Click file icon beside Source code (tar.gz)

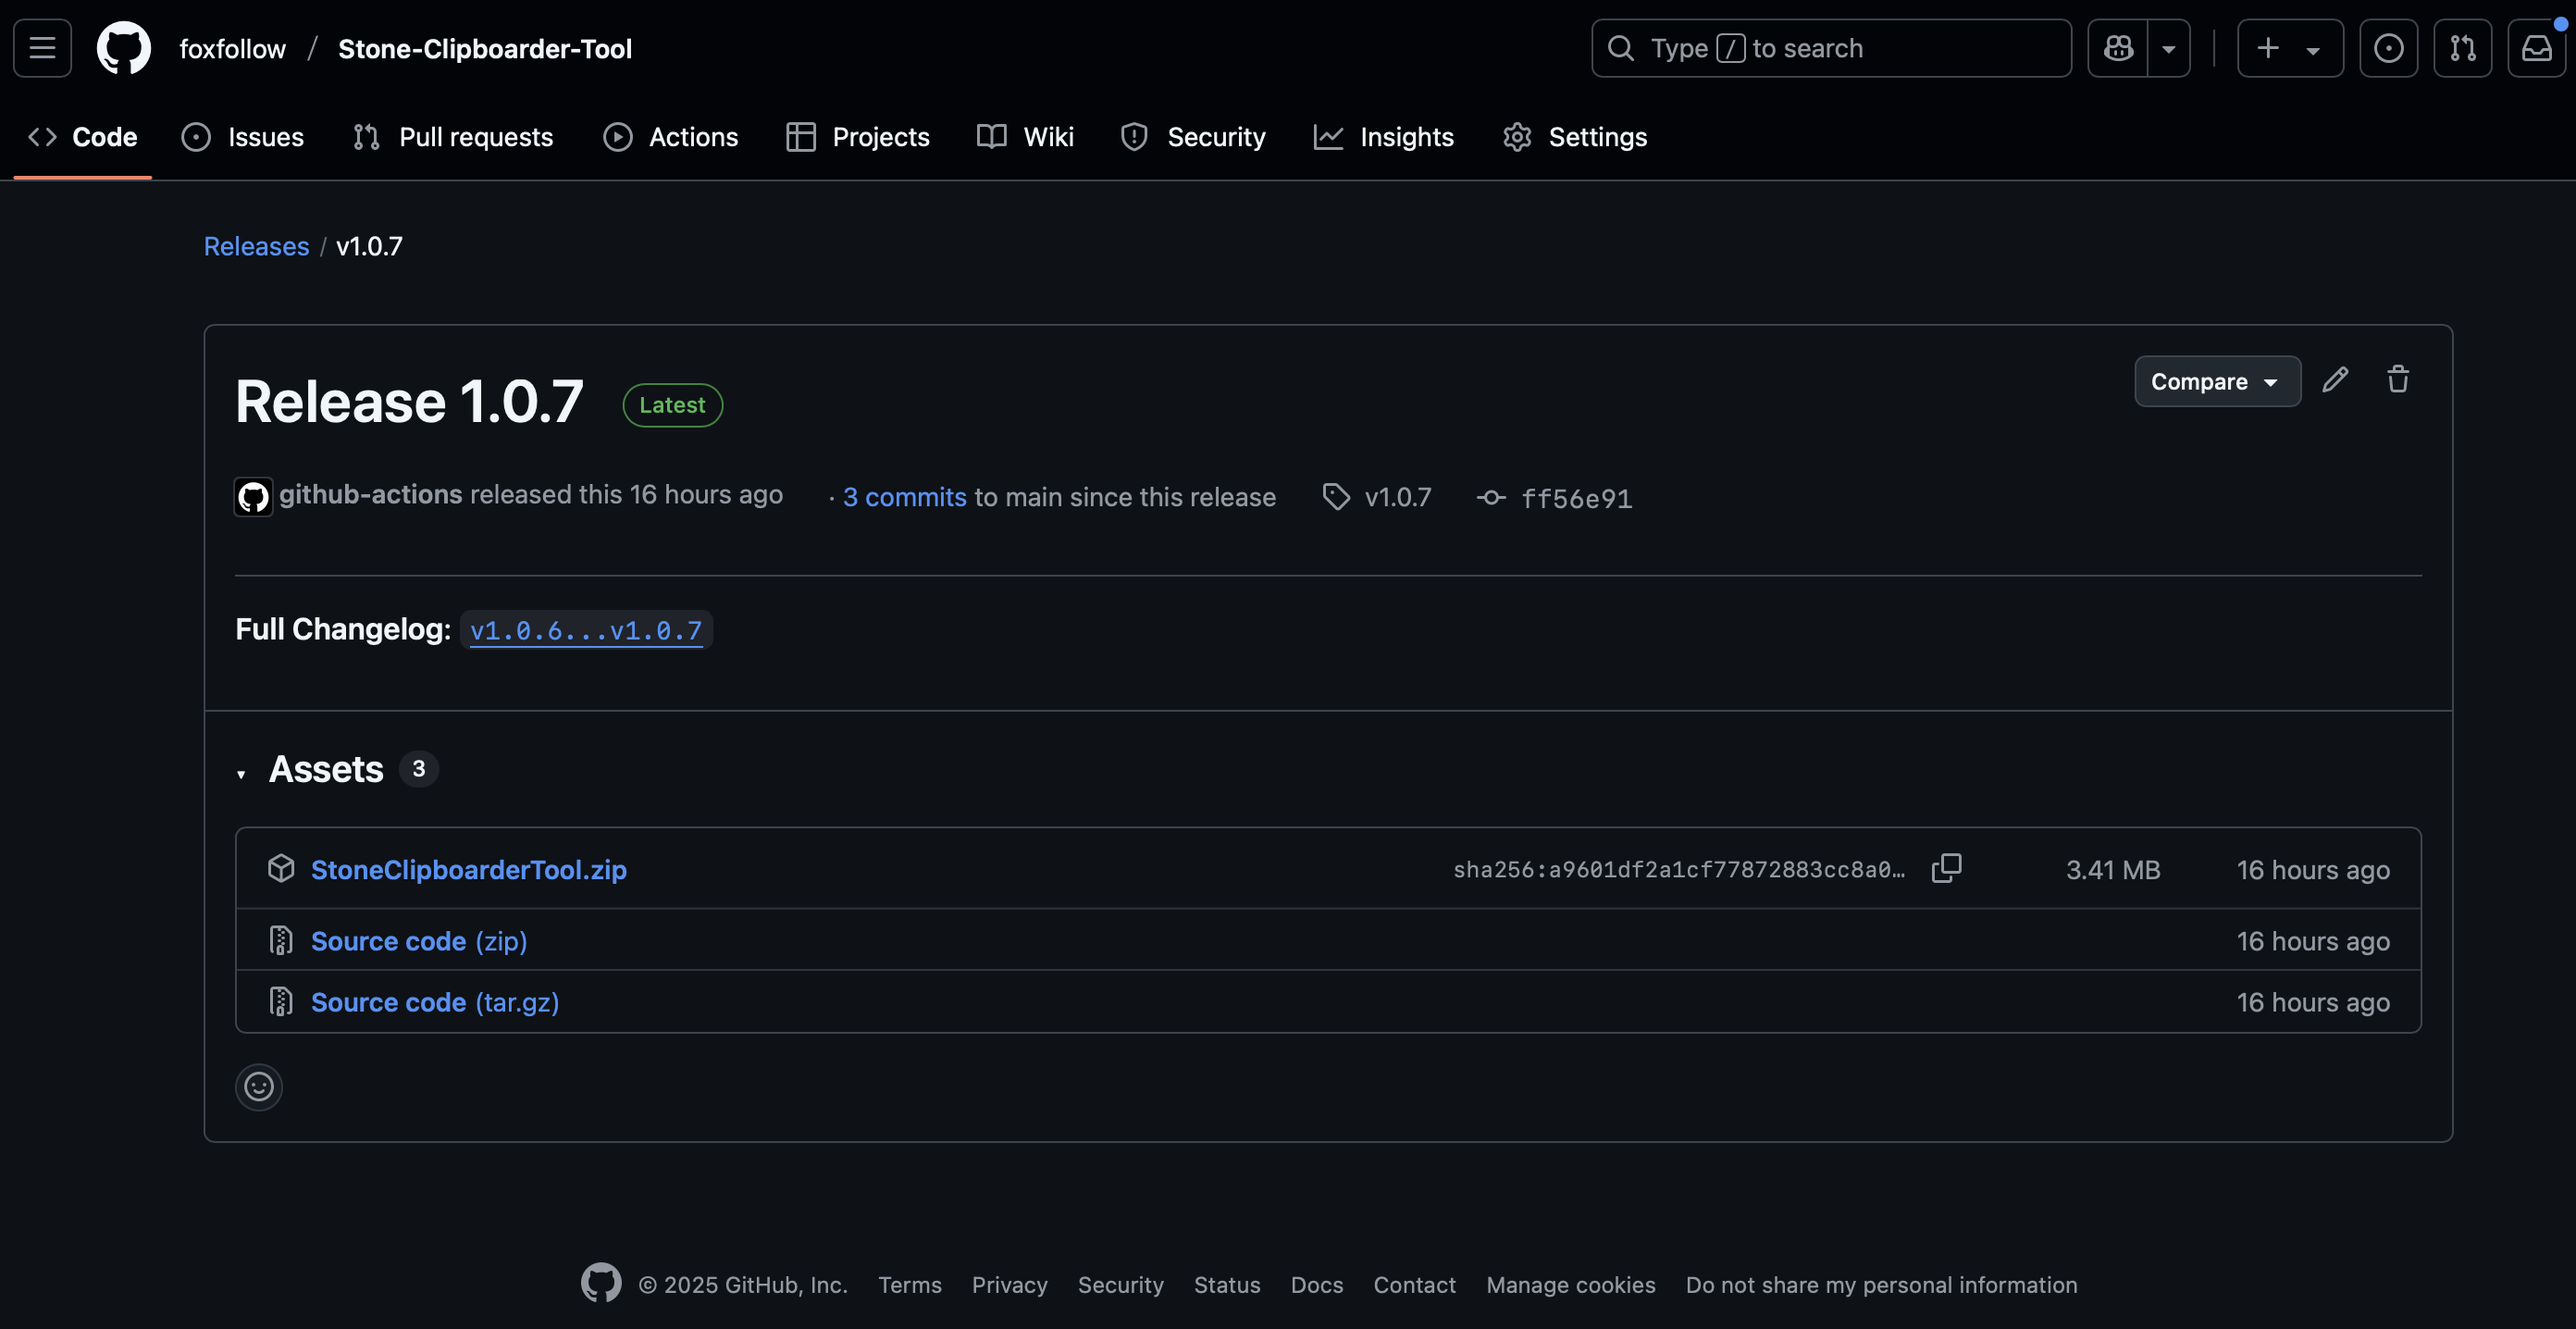click(281, 1001)
